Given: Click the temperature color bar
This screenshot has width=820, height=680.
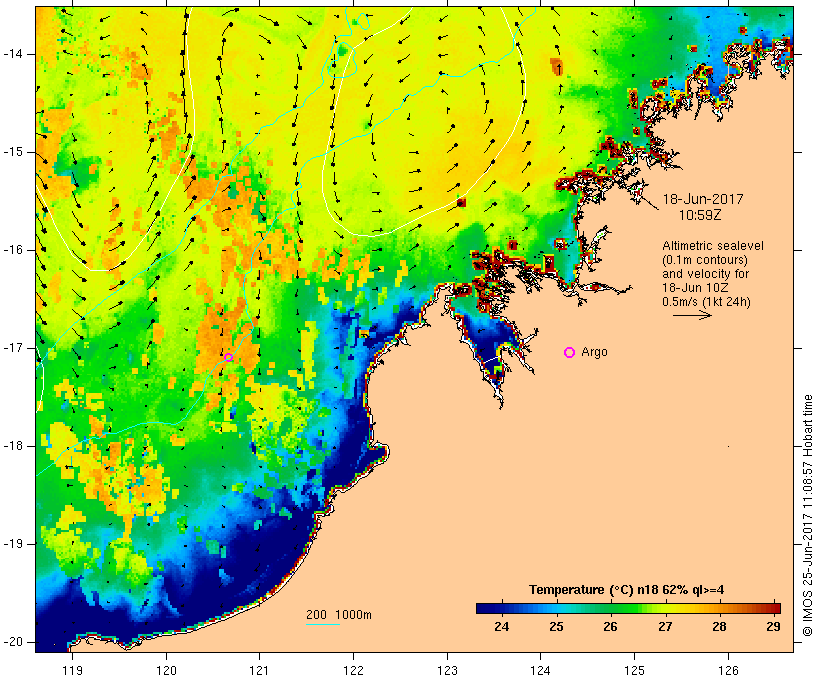Looking at the screenshot, I should click(x=628, y=608).
